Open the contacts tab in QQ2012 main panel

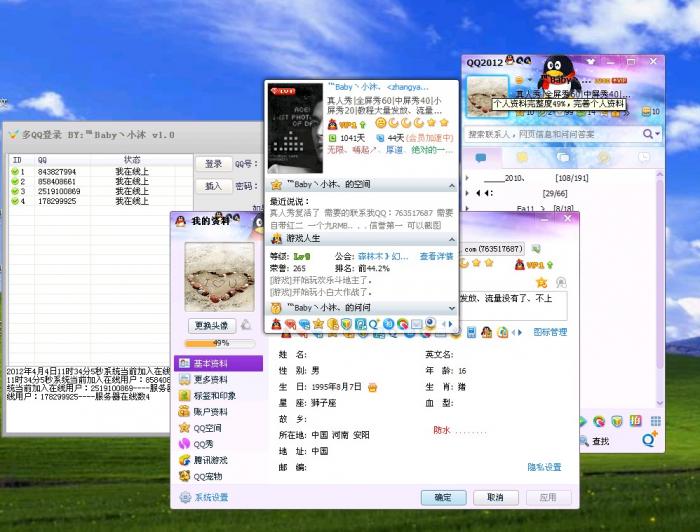(481, 158)
